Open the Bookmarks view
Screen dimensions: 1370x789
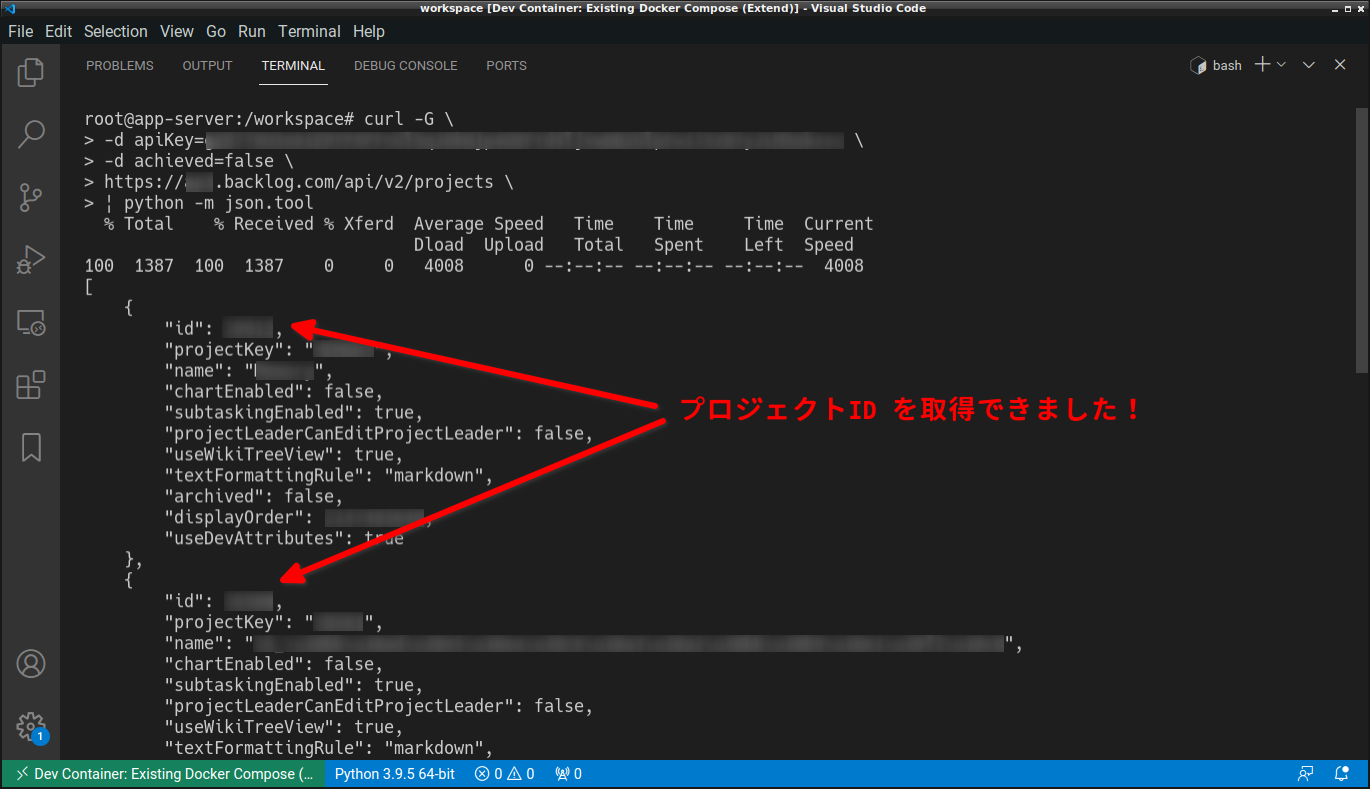(30, 447)
